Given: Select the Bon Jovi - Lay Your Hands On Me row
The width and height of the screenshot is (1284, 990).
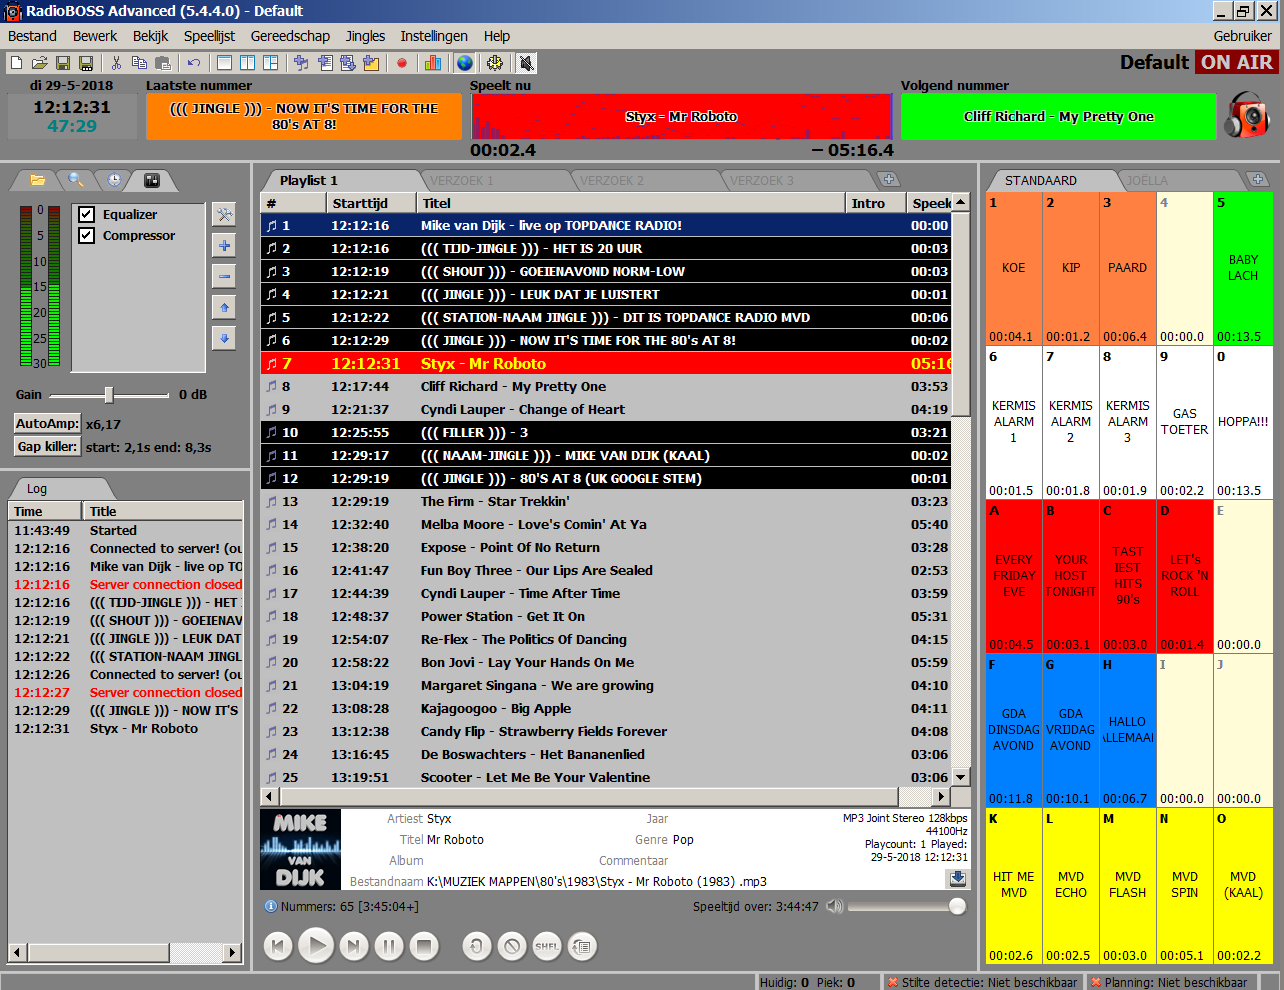Looking at the screenshot, I should [606, 663].
